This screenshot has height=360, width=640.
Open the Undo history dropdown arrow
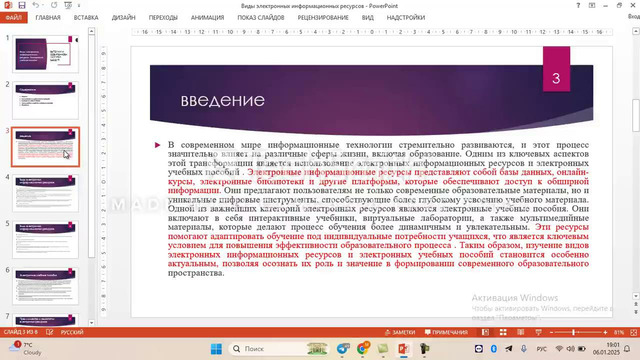(x=43, y=6)
